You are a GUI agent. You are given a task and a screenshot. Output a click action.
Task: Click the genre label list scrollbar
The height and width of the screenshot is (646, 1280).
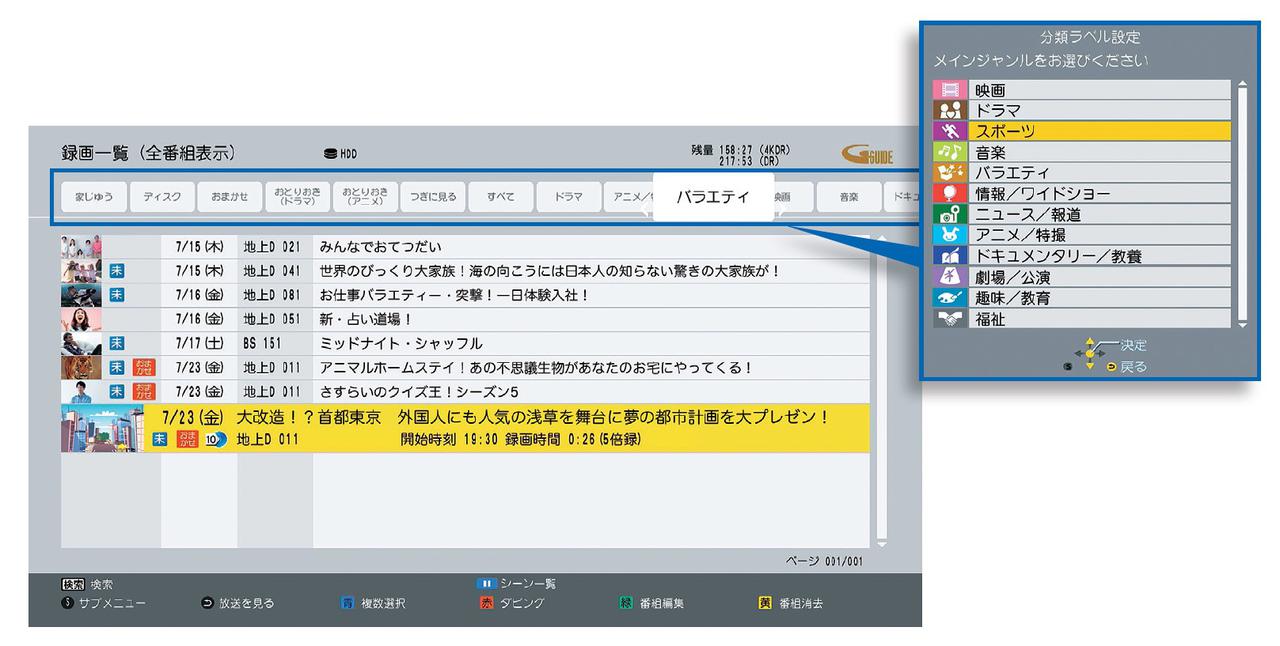click(1243, 205)
